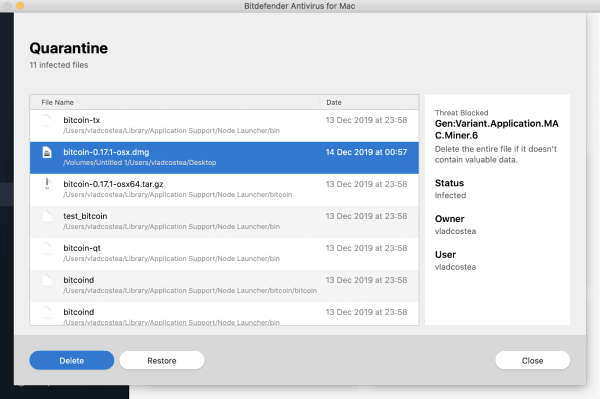The width and height of the screenshot is (600, 399).
Task: Click the 11 infected files label
Action: (59, 65)
